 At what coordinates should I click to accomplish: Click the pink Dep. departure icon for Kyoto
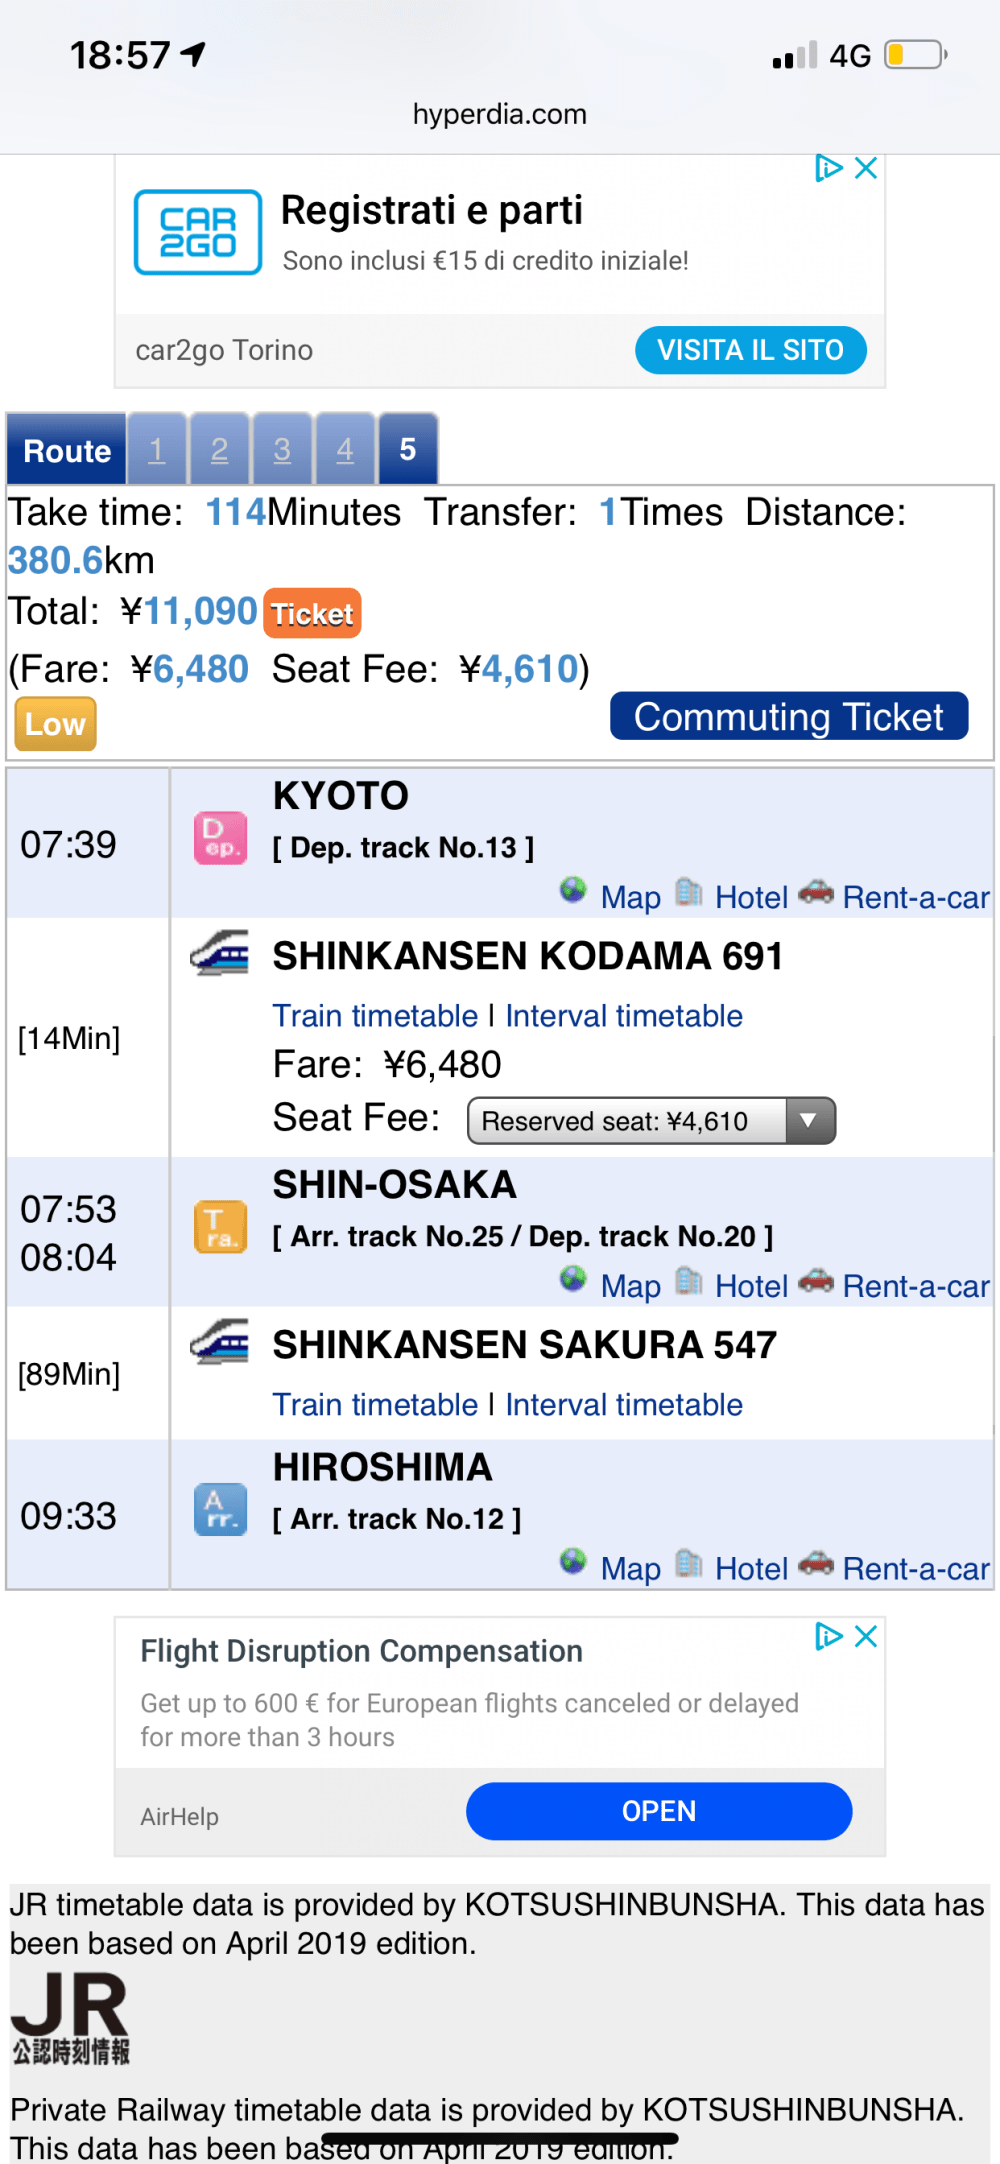[220, 838]
